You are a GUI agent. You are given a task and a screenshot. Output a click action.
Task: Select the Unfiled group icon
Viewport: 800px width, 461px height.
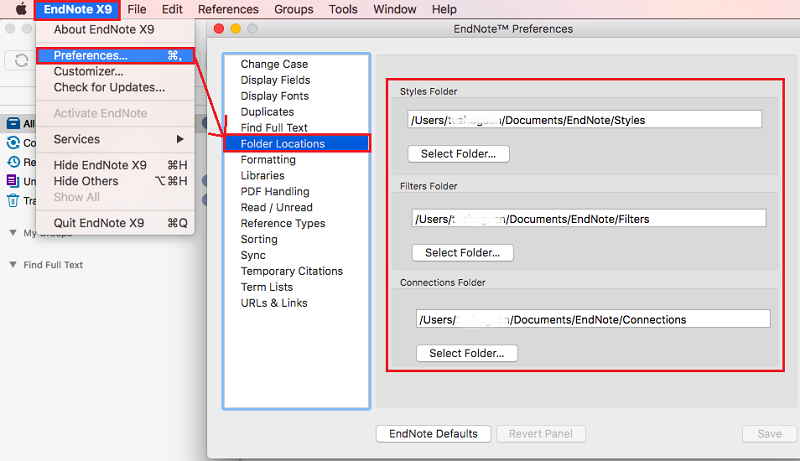pyautogui.click(x=13, y=181)
